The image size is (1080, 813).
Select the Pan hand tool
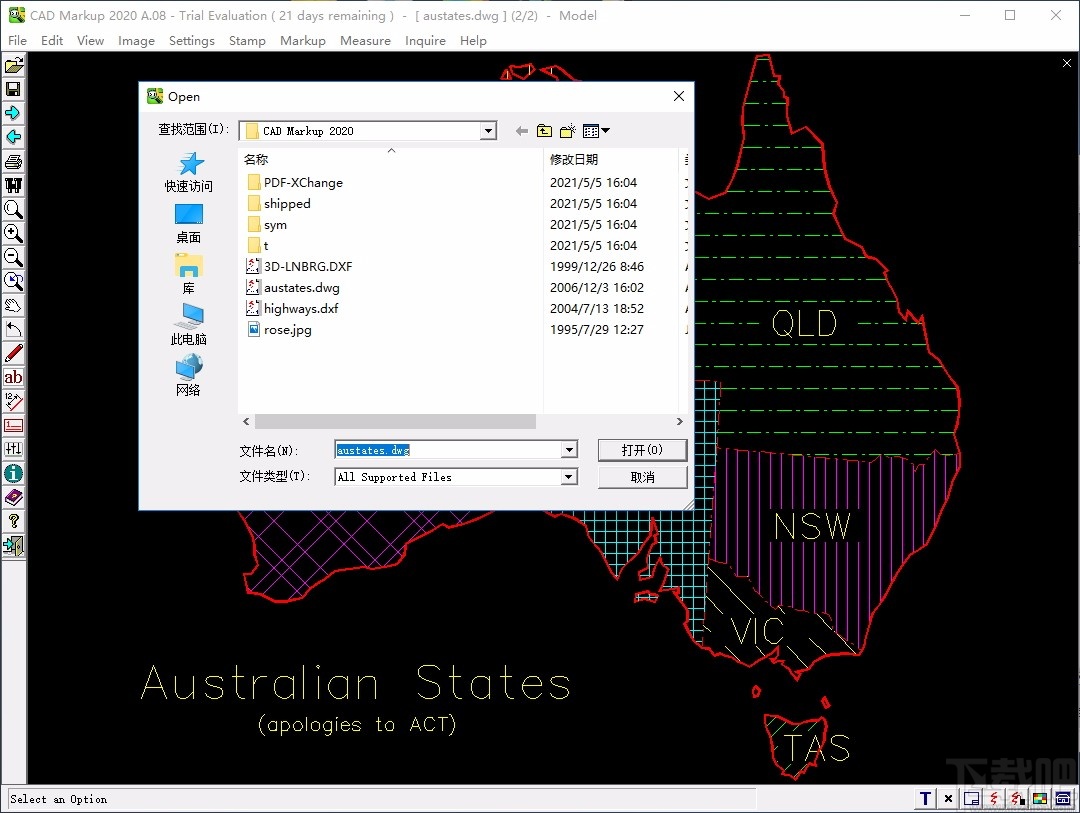[x=13, y=305]
